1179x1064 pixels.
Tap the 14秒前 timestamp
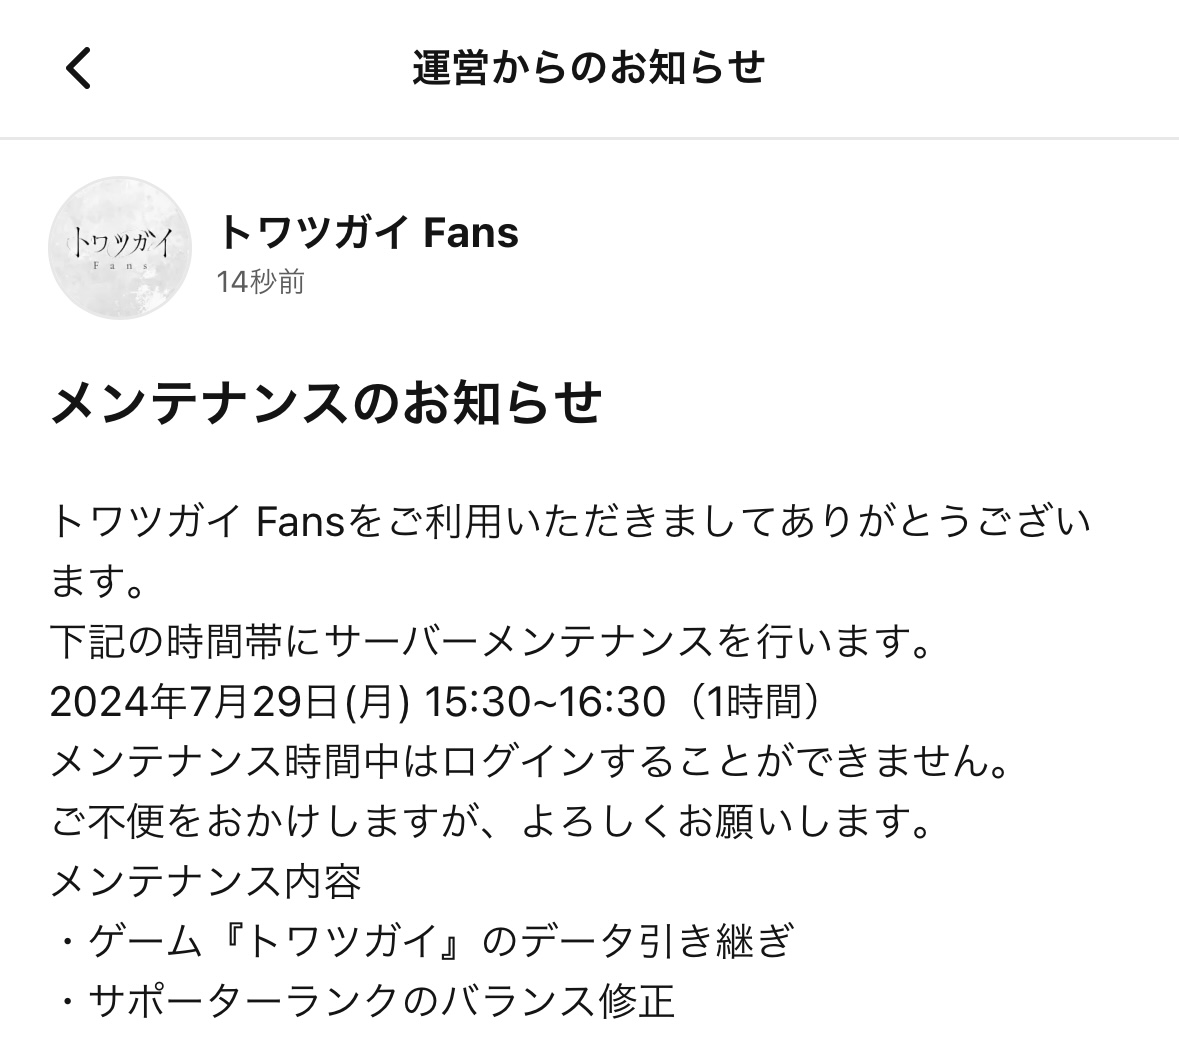(260, 282)
